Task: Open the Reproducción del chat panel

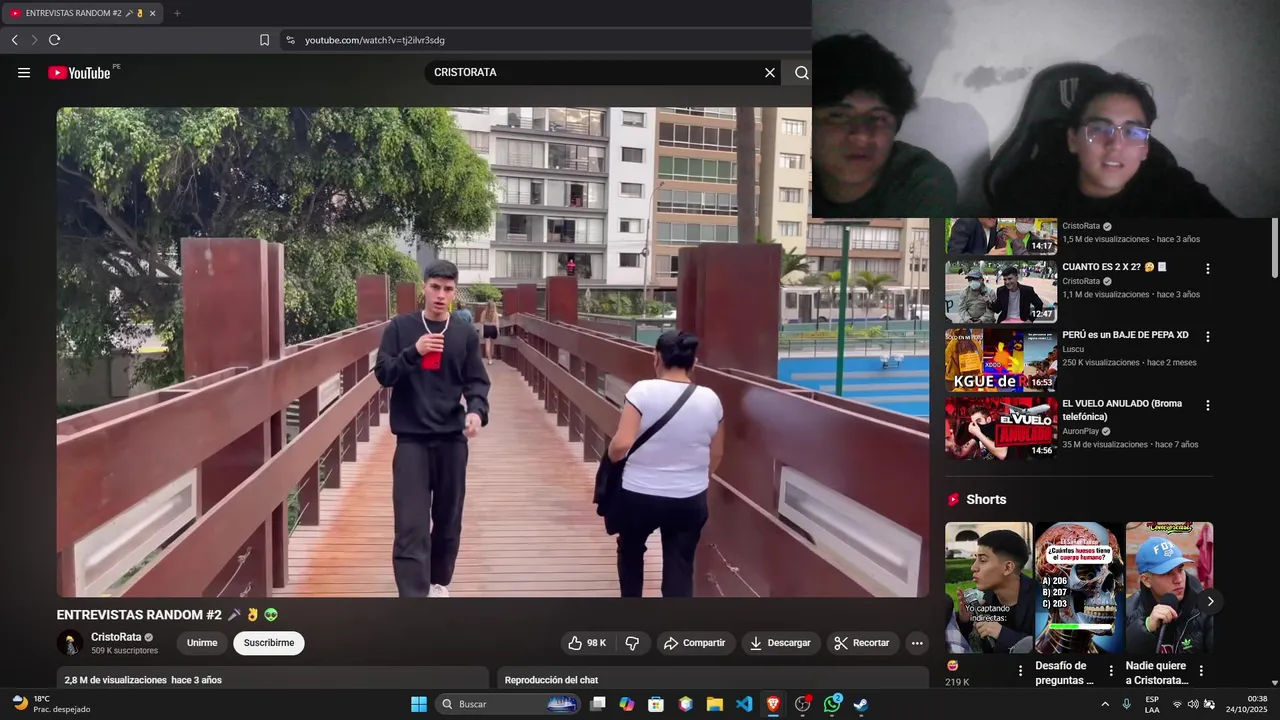Action: point(713,680)
